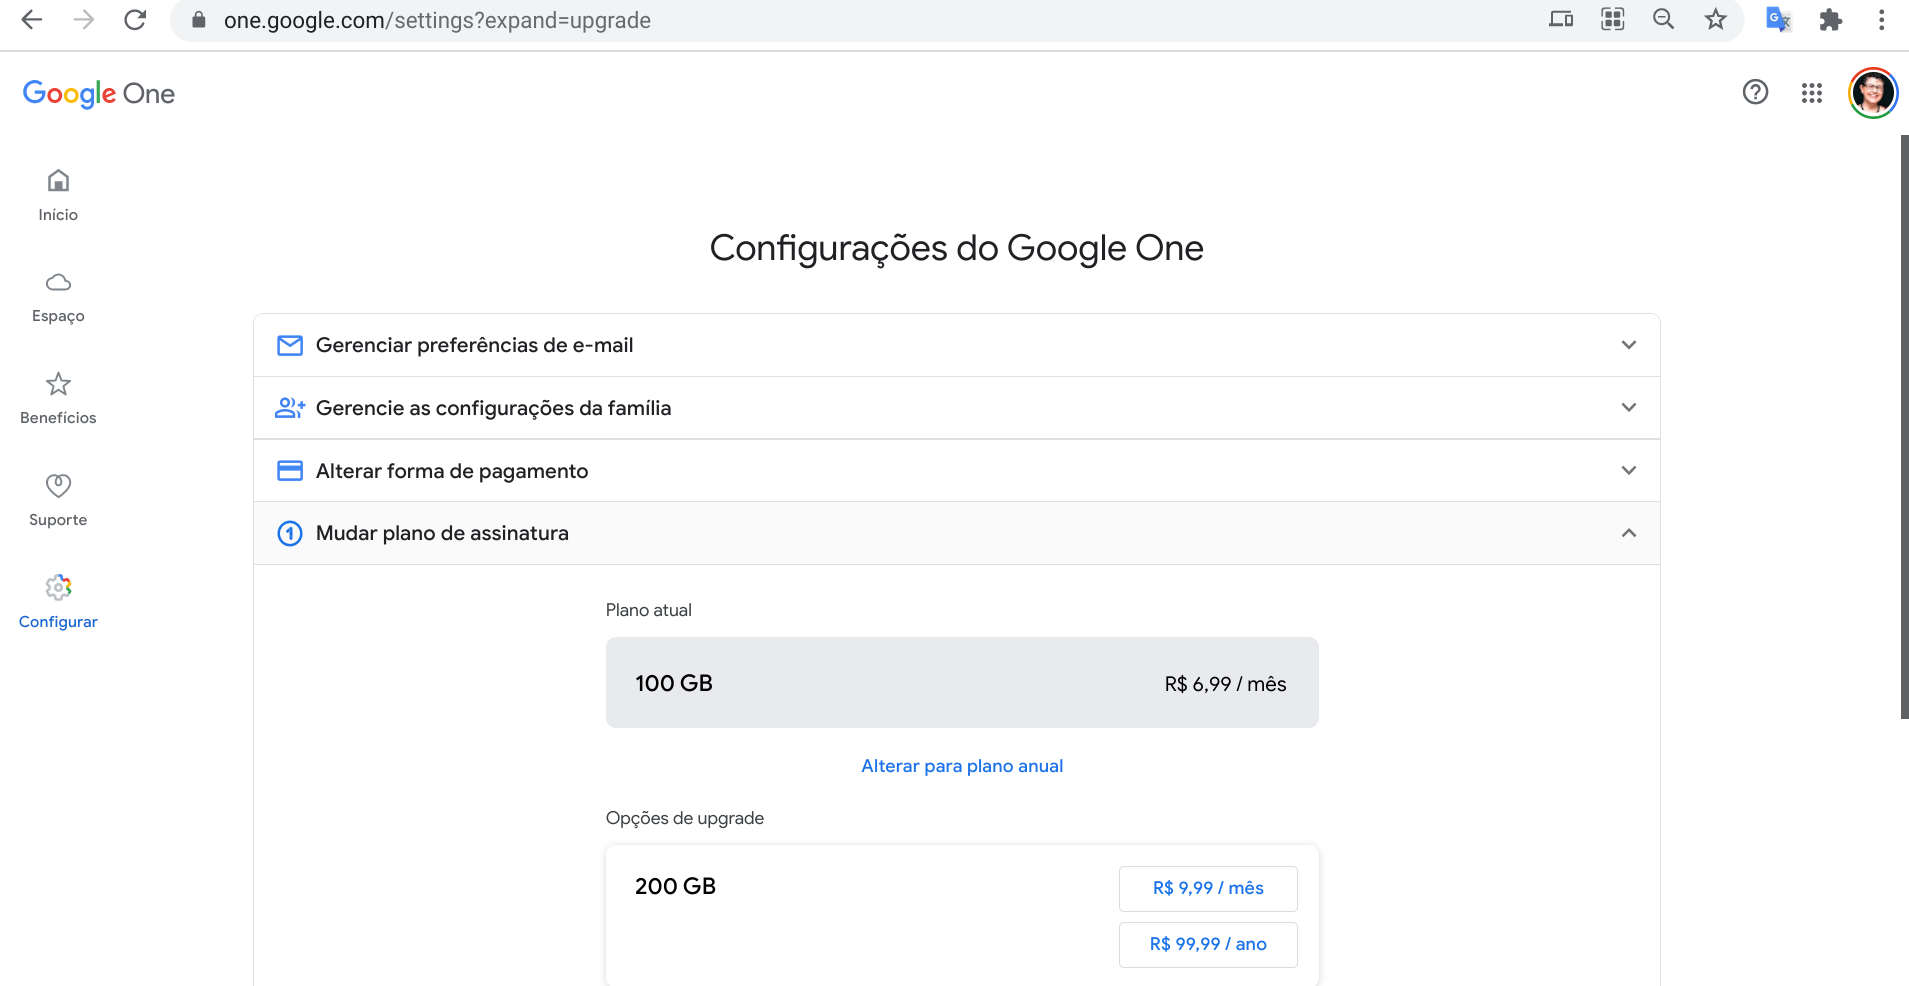Click the browser back arrow
The width and height of the screenshot is (1909, 986).
tap(32, 20)
